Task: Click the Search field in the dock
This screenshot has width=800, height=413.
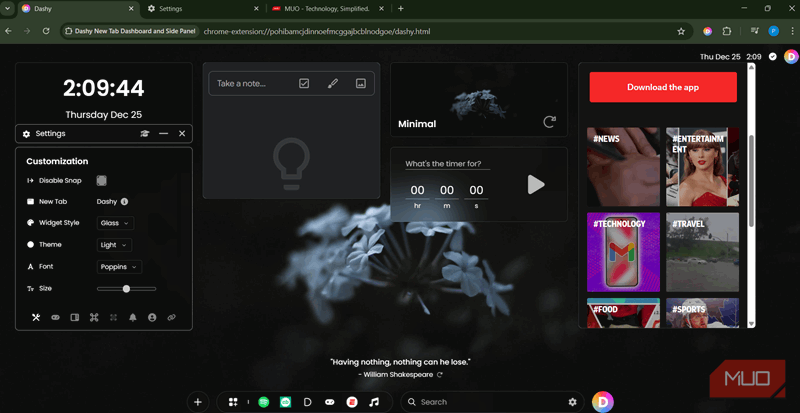Action: (x=492, y=402)
